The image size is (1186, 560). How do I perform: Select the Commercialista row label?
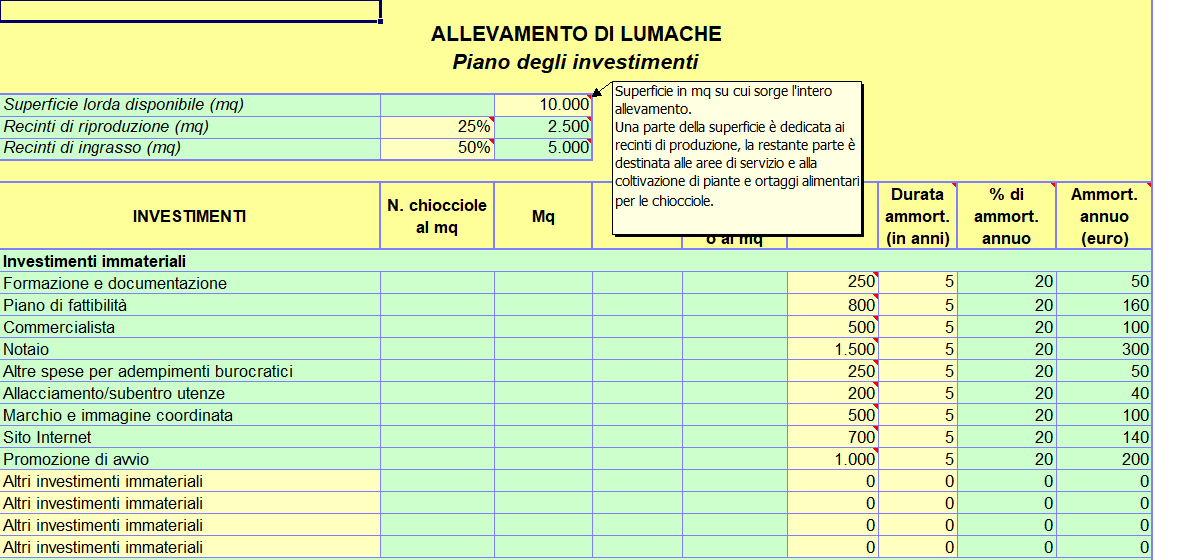pyautogui.click(x=190, y=328)
